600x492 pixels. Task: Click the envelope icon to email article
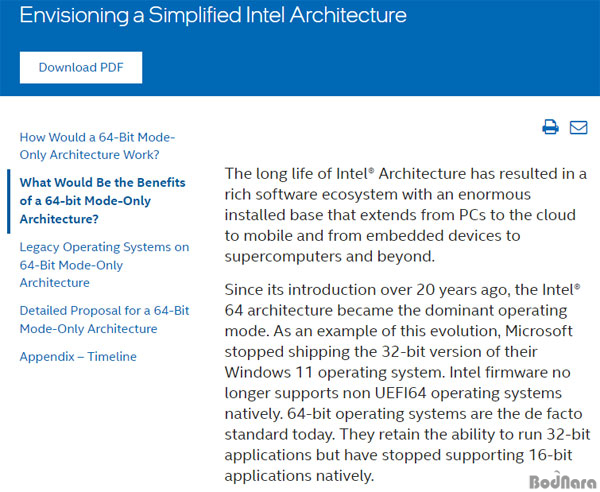click(578, 127)
